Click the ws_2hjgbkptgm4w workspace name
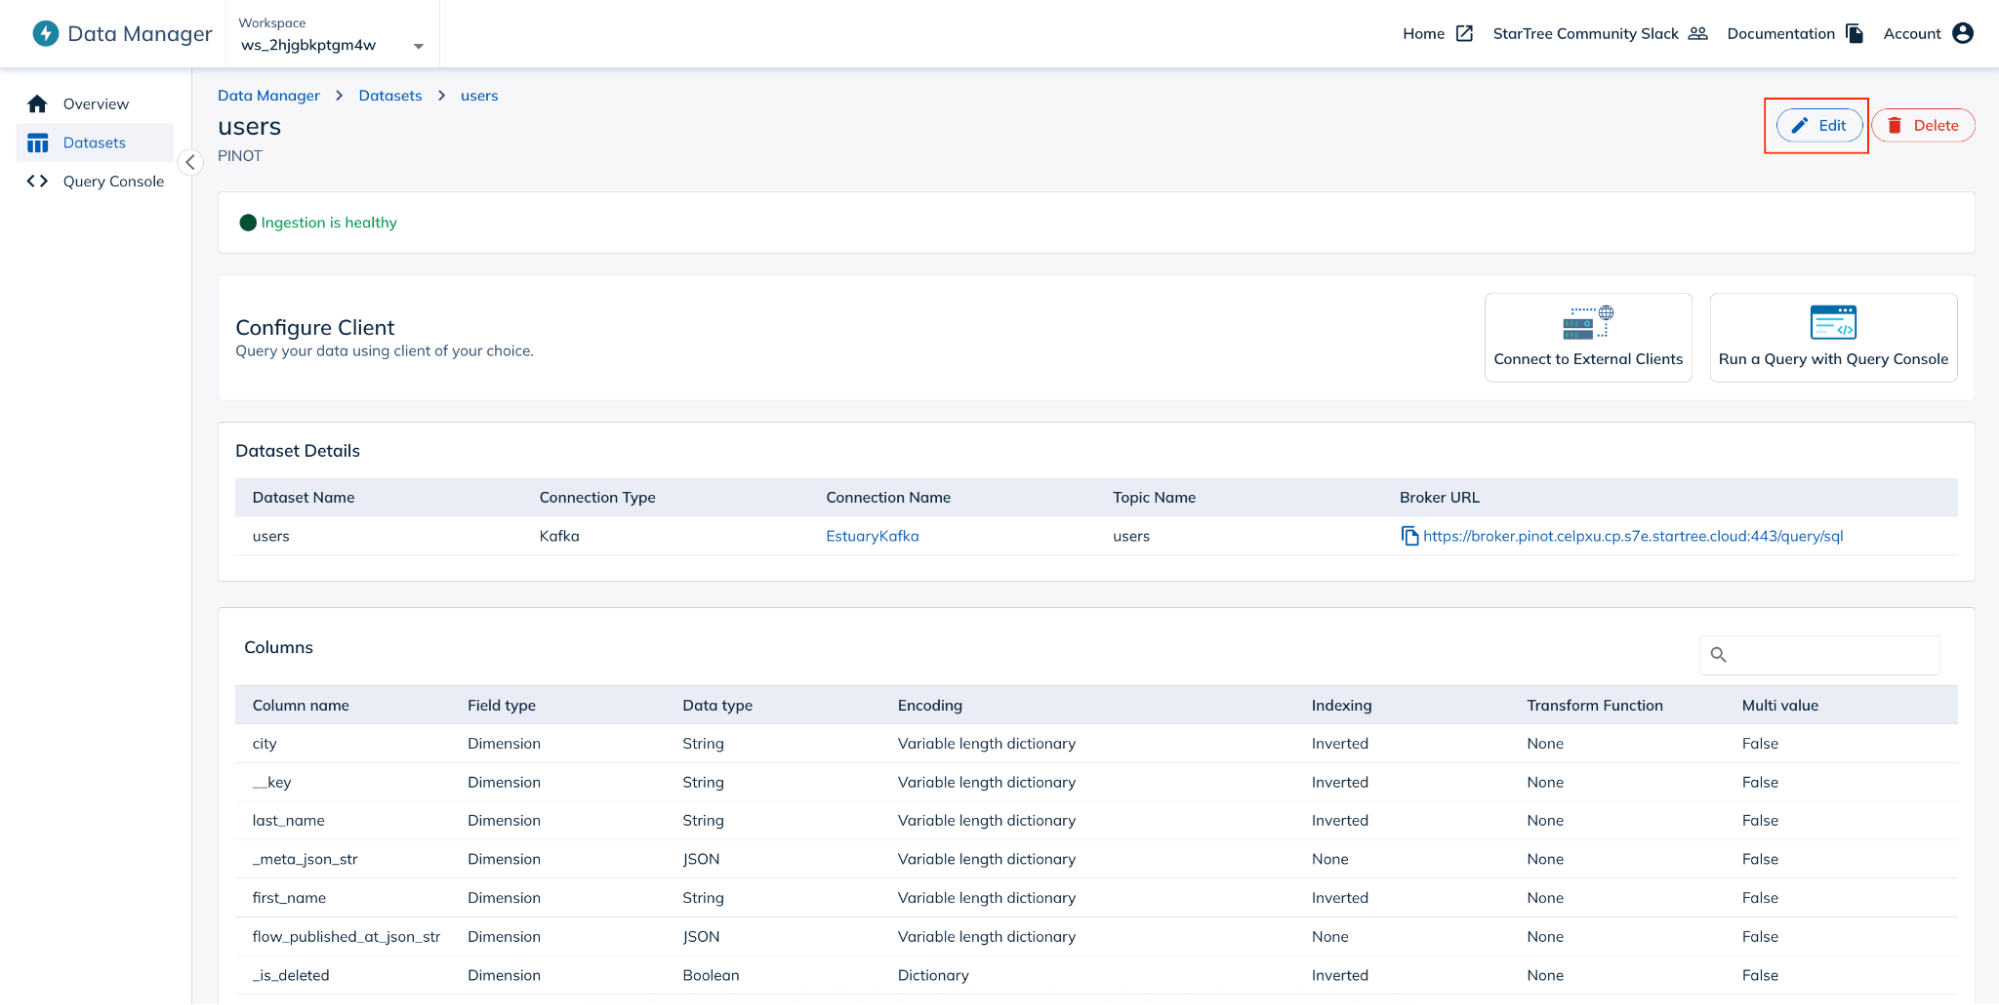Image resolution: width=1999 pixels, height=1005 pixels. 308,45
